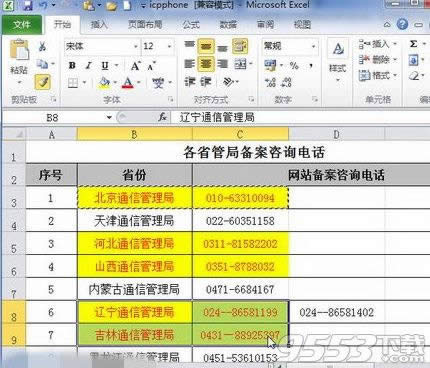
Task: Switch to 视图 ribbon tab
Action: pyautogui.click(x=302, y=24)
